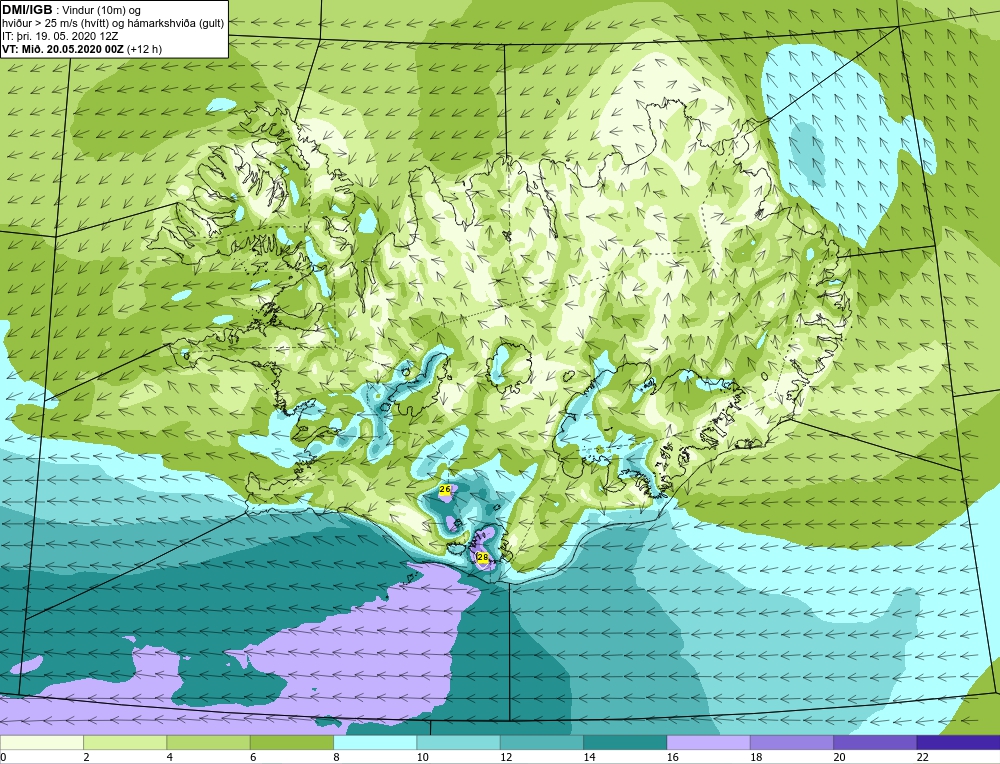Click the legend scale label '8'
This screenshot has width=1000, height=764.
click(336, 757)
